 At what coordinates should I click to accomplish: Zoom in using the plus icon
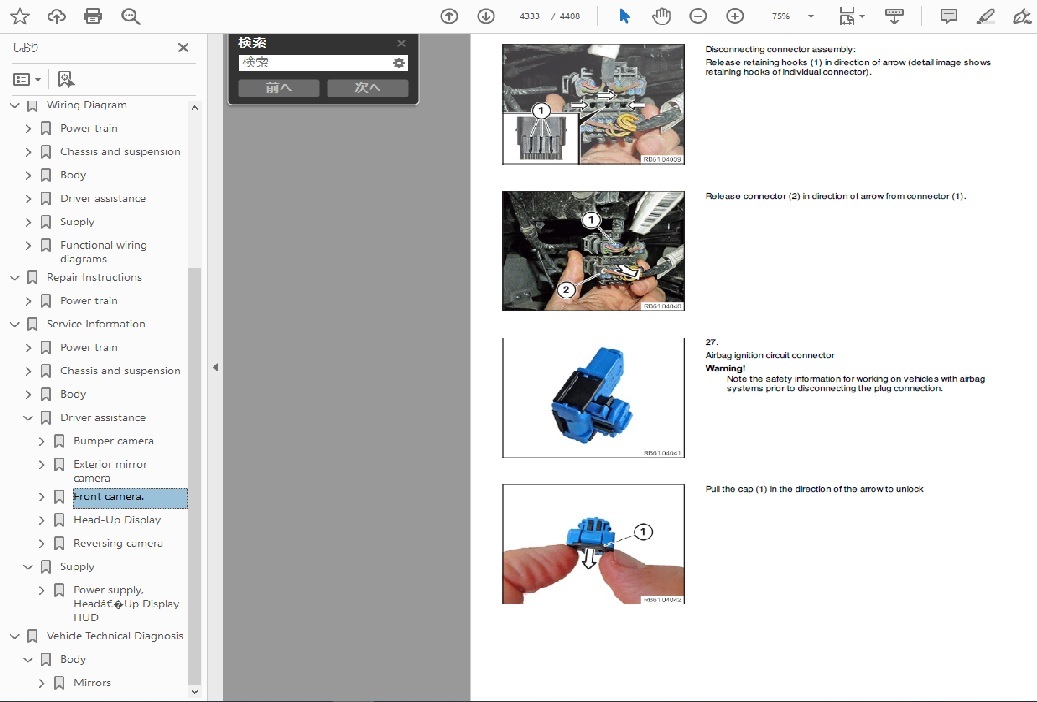735,16
